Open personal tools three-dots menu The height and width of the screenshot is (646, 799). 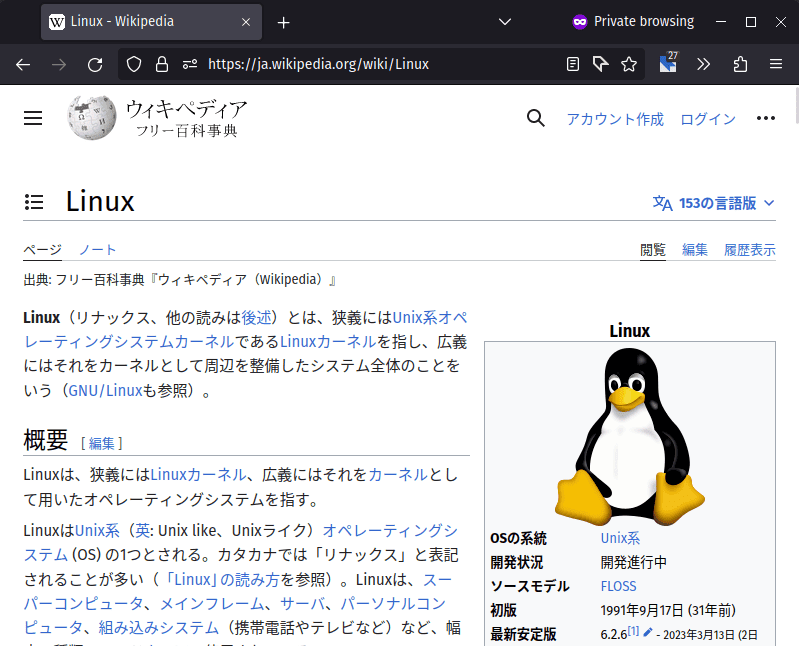click(765, 118)
